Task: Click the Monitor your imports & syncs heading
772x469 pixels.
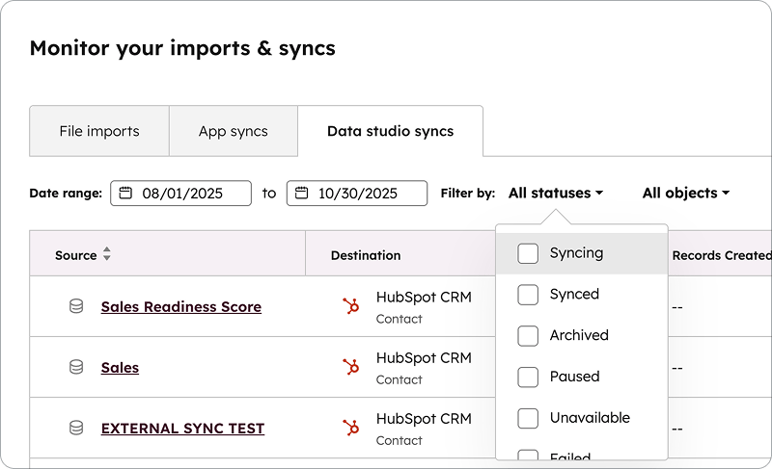Action: [x=183, y=48]
